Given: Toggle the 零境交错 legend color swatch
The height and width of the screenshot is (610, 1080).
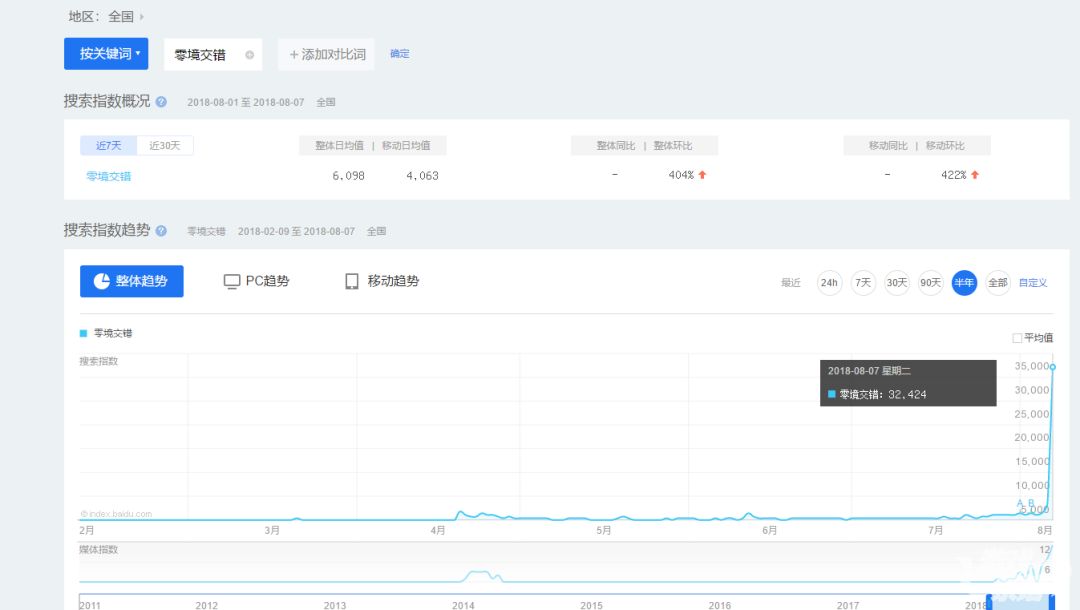Looking at the screenshot, I should coord(83,333).
